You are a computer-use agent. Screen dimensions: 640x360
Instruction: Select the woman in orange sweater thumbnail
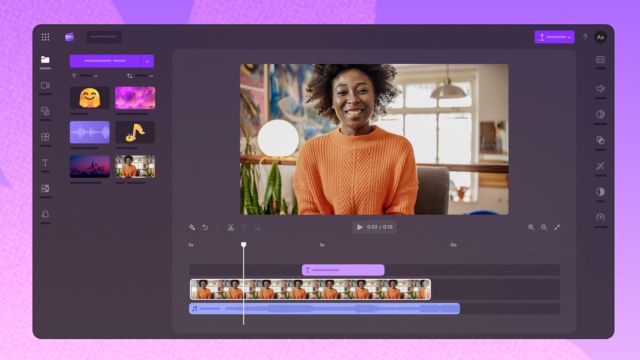[135, 166]
